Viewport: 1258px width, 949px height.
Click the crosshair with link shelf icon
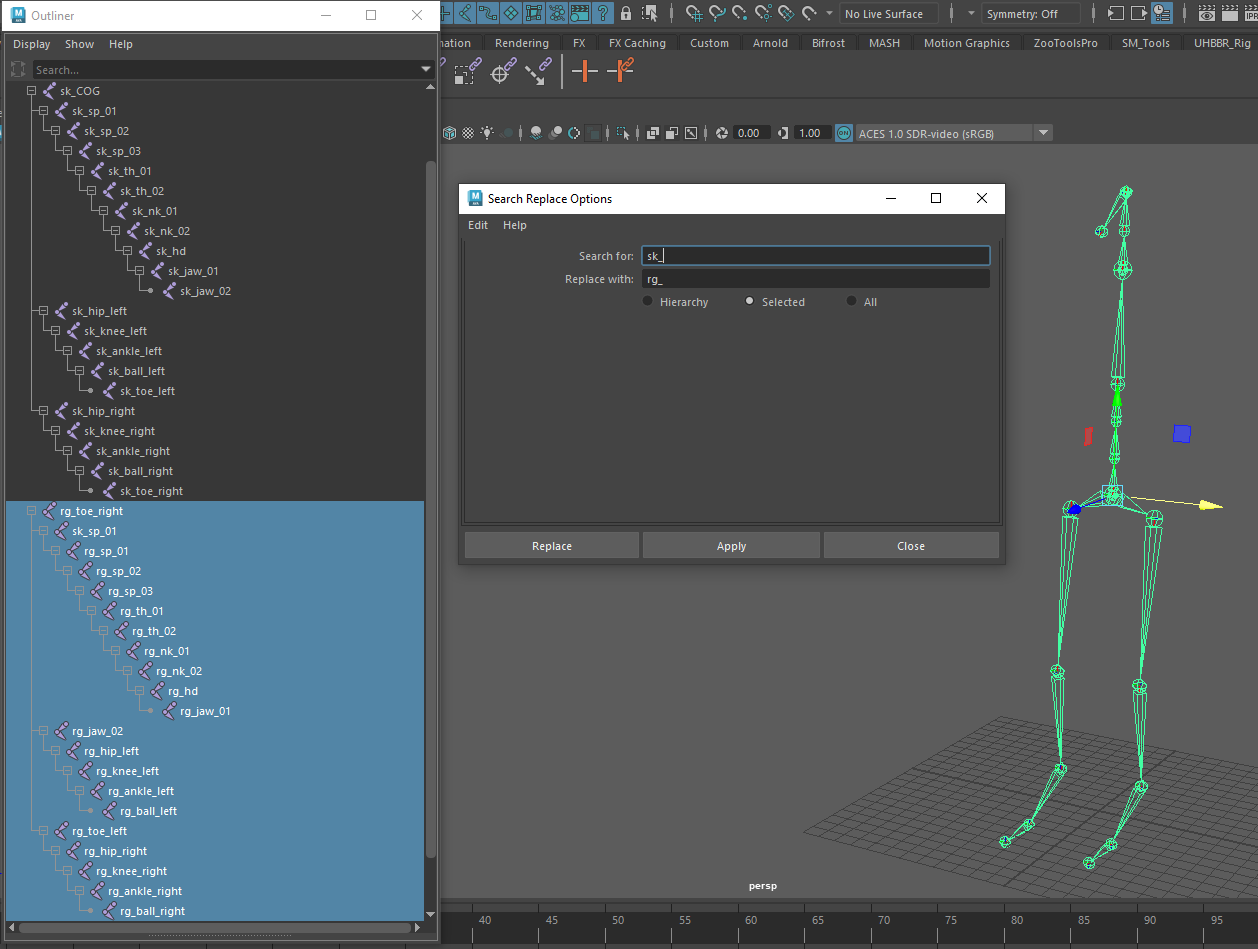pos(503,71)
